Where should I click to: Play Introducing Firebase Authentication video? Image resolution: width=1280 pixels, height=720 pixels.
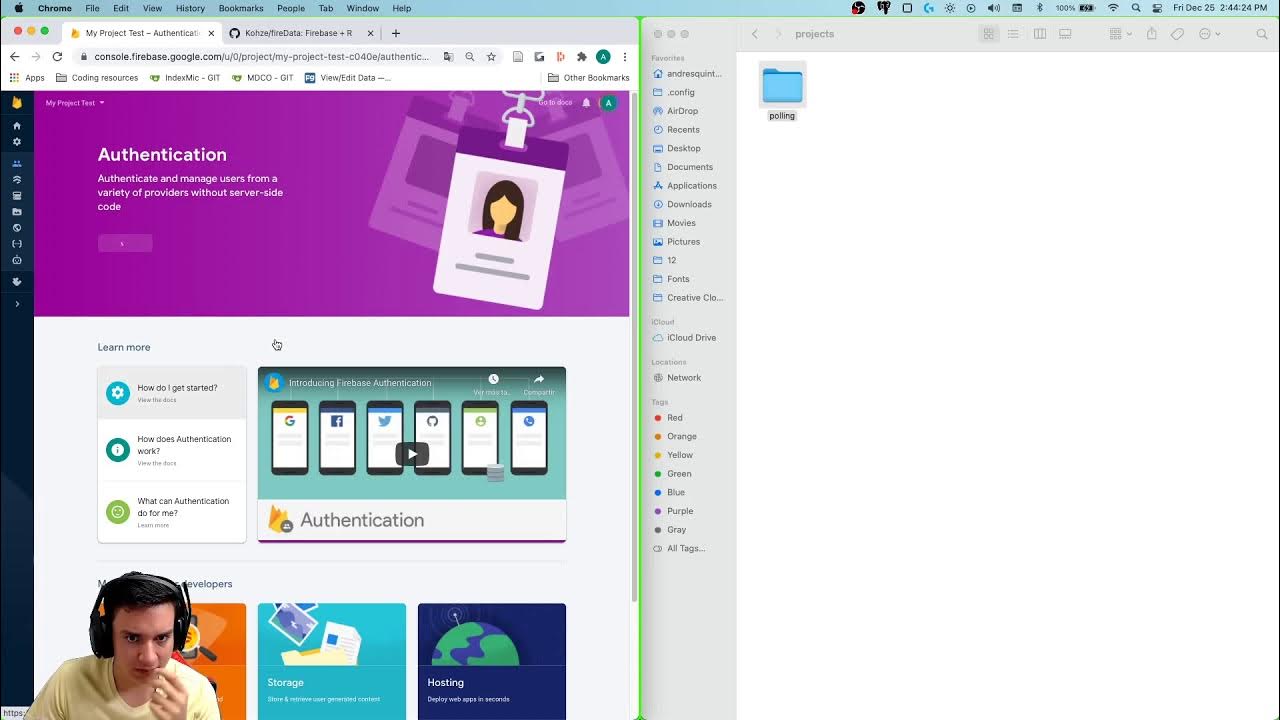click(412, 454)
